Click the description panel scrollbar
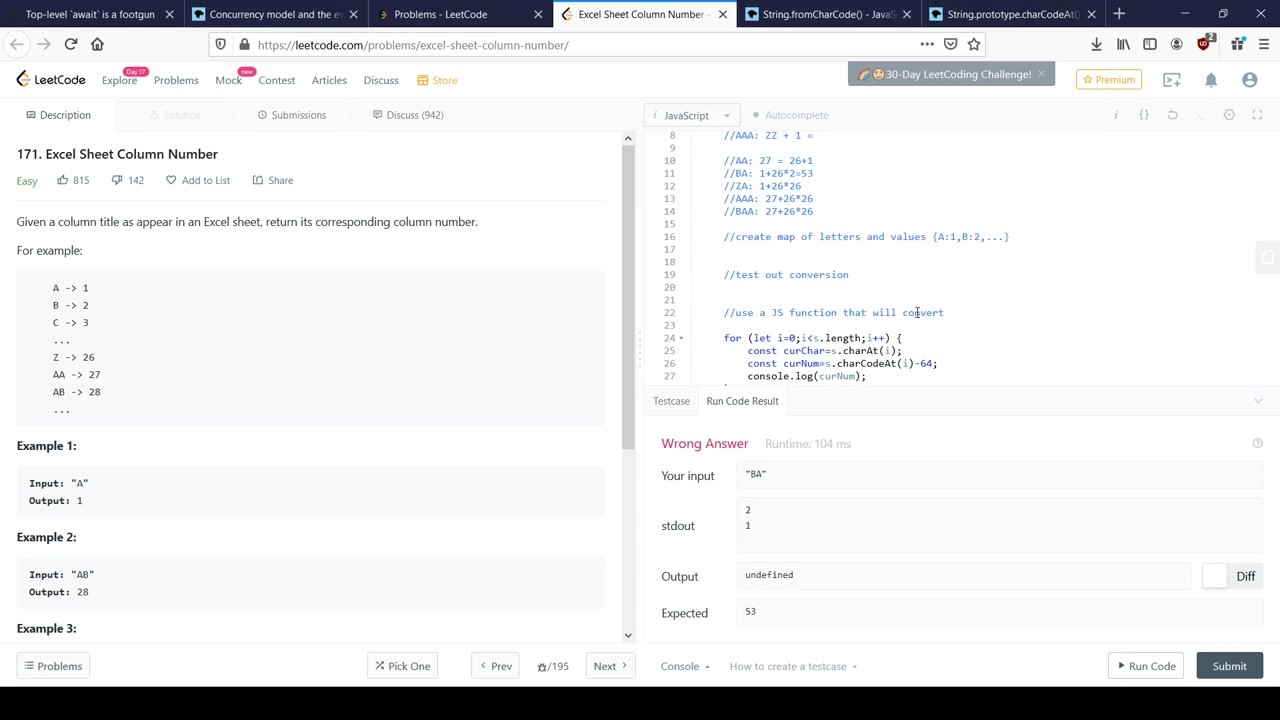The width and height of the screenshot is (1280, 720). point(628,300)
